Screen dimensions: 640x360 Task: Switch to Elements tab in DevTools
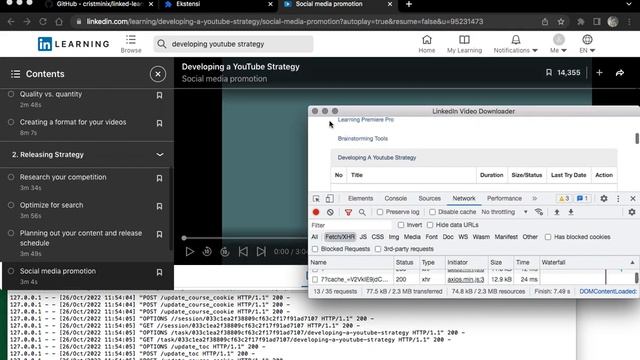coord(360,198)
